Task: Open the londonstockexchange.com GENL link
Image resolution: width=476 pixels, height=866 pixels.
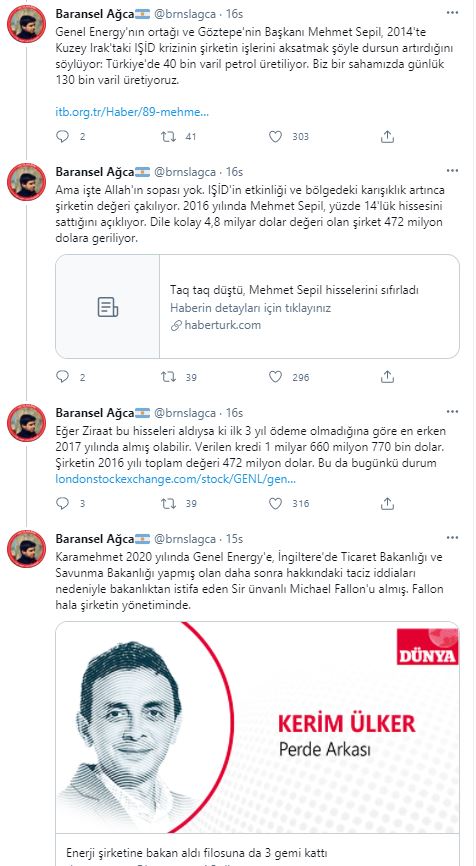Action: pos(176,478)
